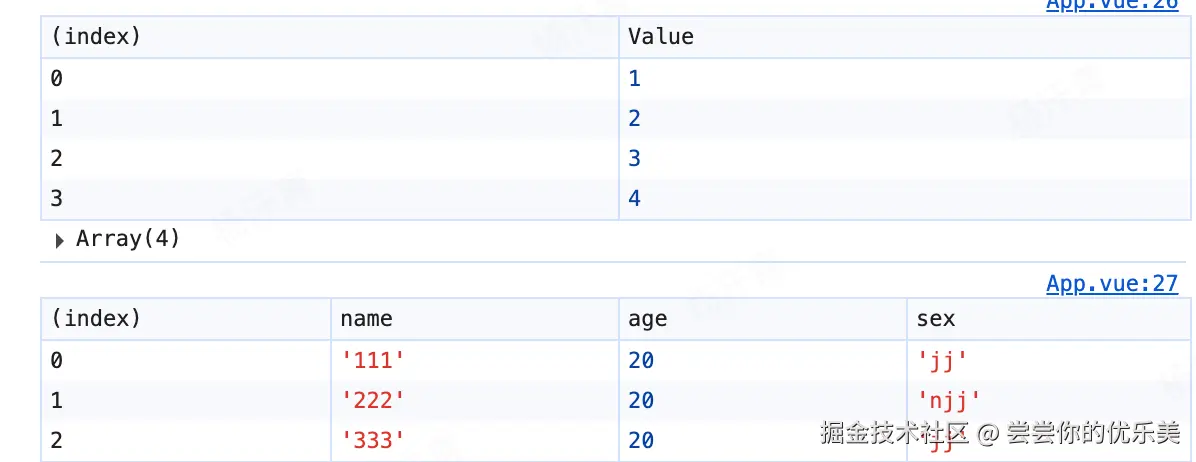Image resolution: width=1196 pixels, height=462 pixels.
Task: Select the cell with value 1
Action: (634, 78)
